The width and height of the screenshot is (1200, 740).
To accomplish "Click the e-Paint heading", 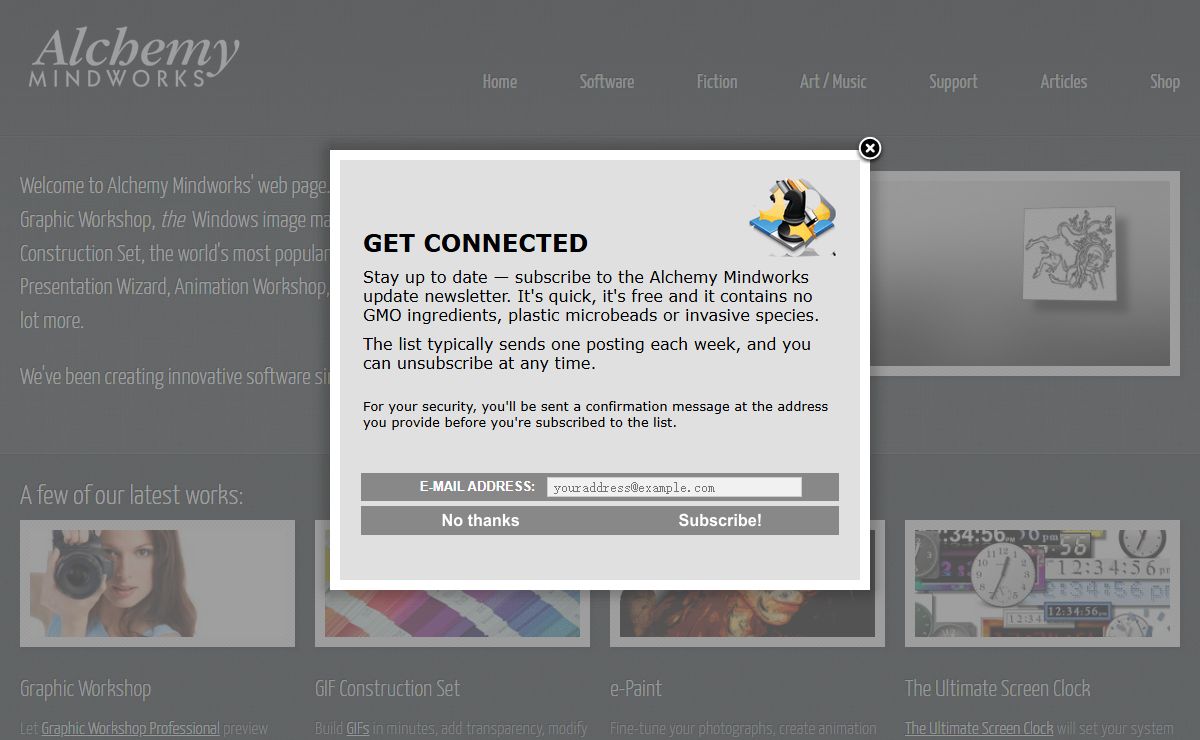I will coord(636,688).
